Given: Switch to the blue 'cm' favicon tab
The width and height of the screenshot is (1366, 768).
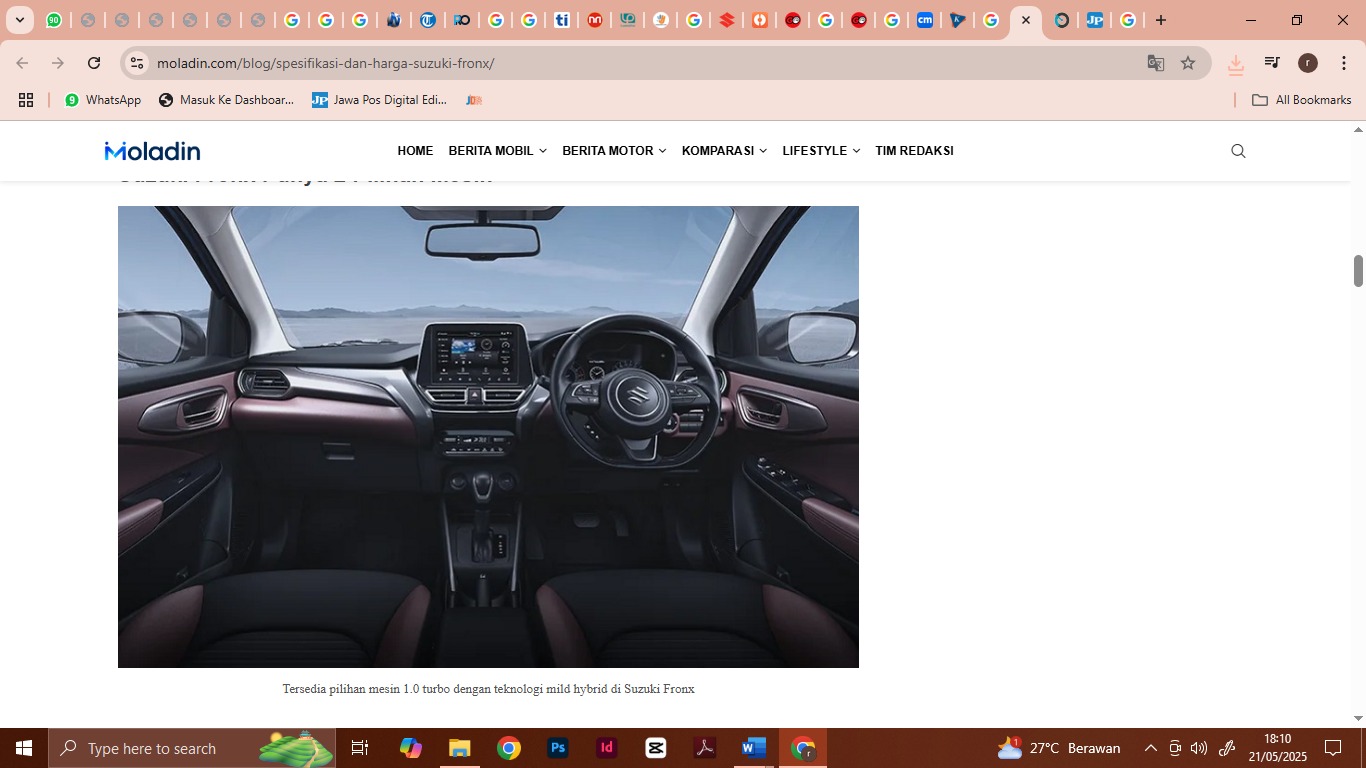Looking at the screenshot, I should click(925, 20).
